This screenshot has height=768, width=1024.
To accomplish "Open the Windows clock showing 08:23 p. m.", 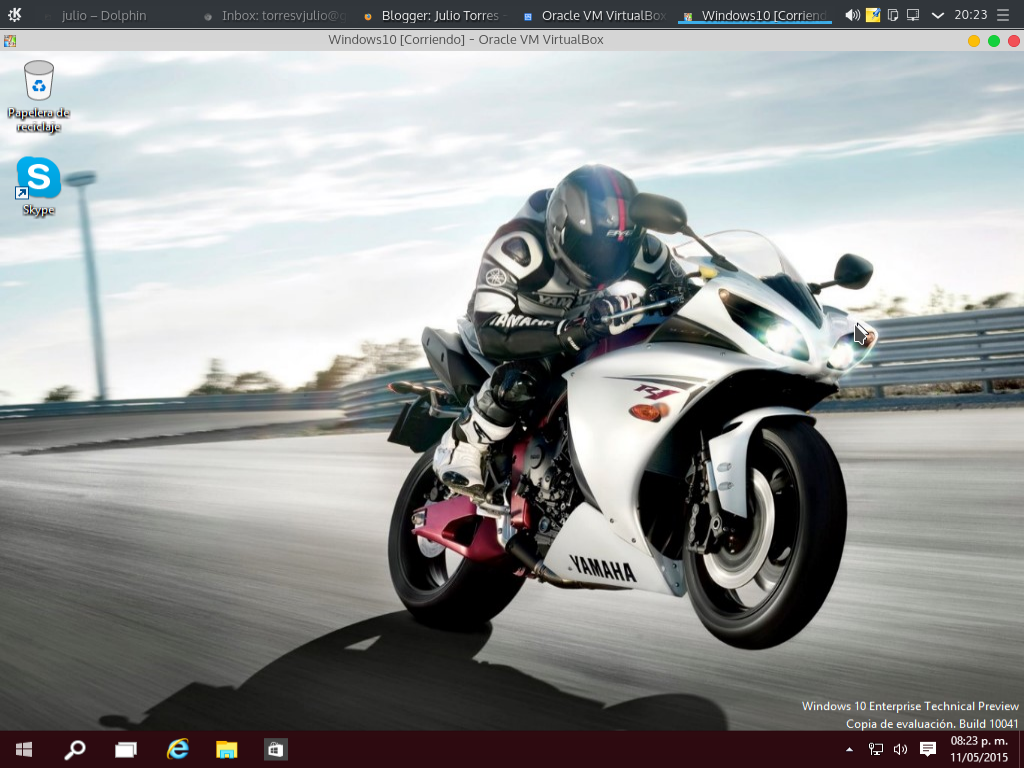I will click(979, 749).
